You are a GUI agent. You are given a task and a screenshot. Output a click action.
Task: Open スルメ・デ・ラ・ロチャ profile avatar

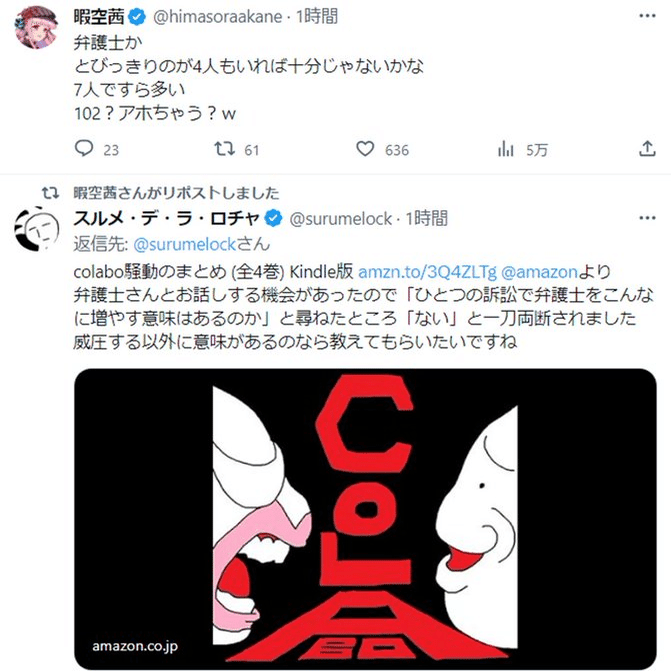tap(36, 229)
